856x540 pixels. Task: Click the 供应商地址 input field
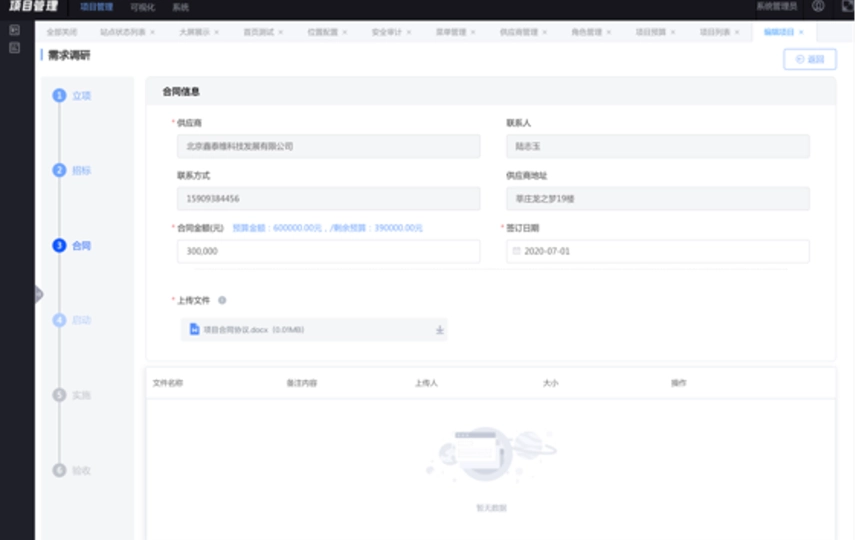coord(658,199)
